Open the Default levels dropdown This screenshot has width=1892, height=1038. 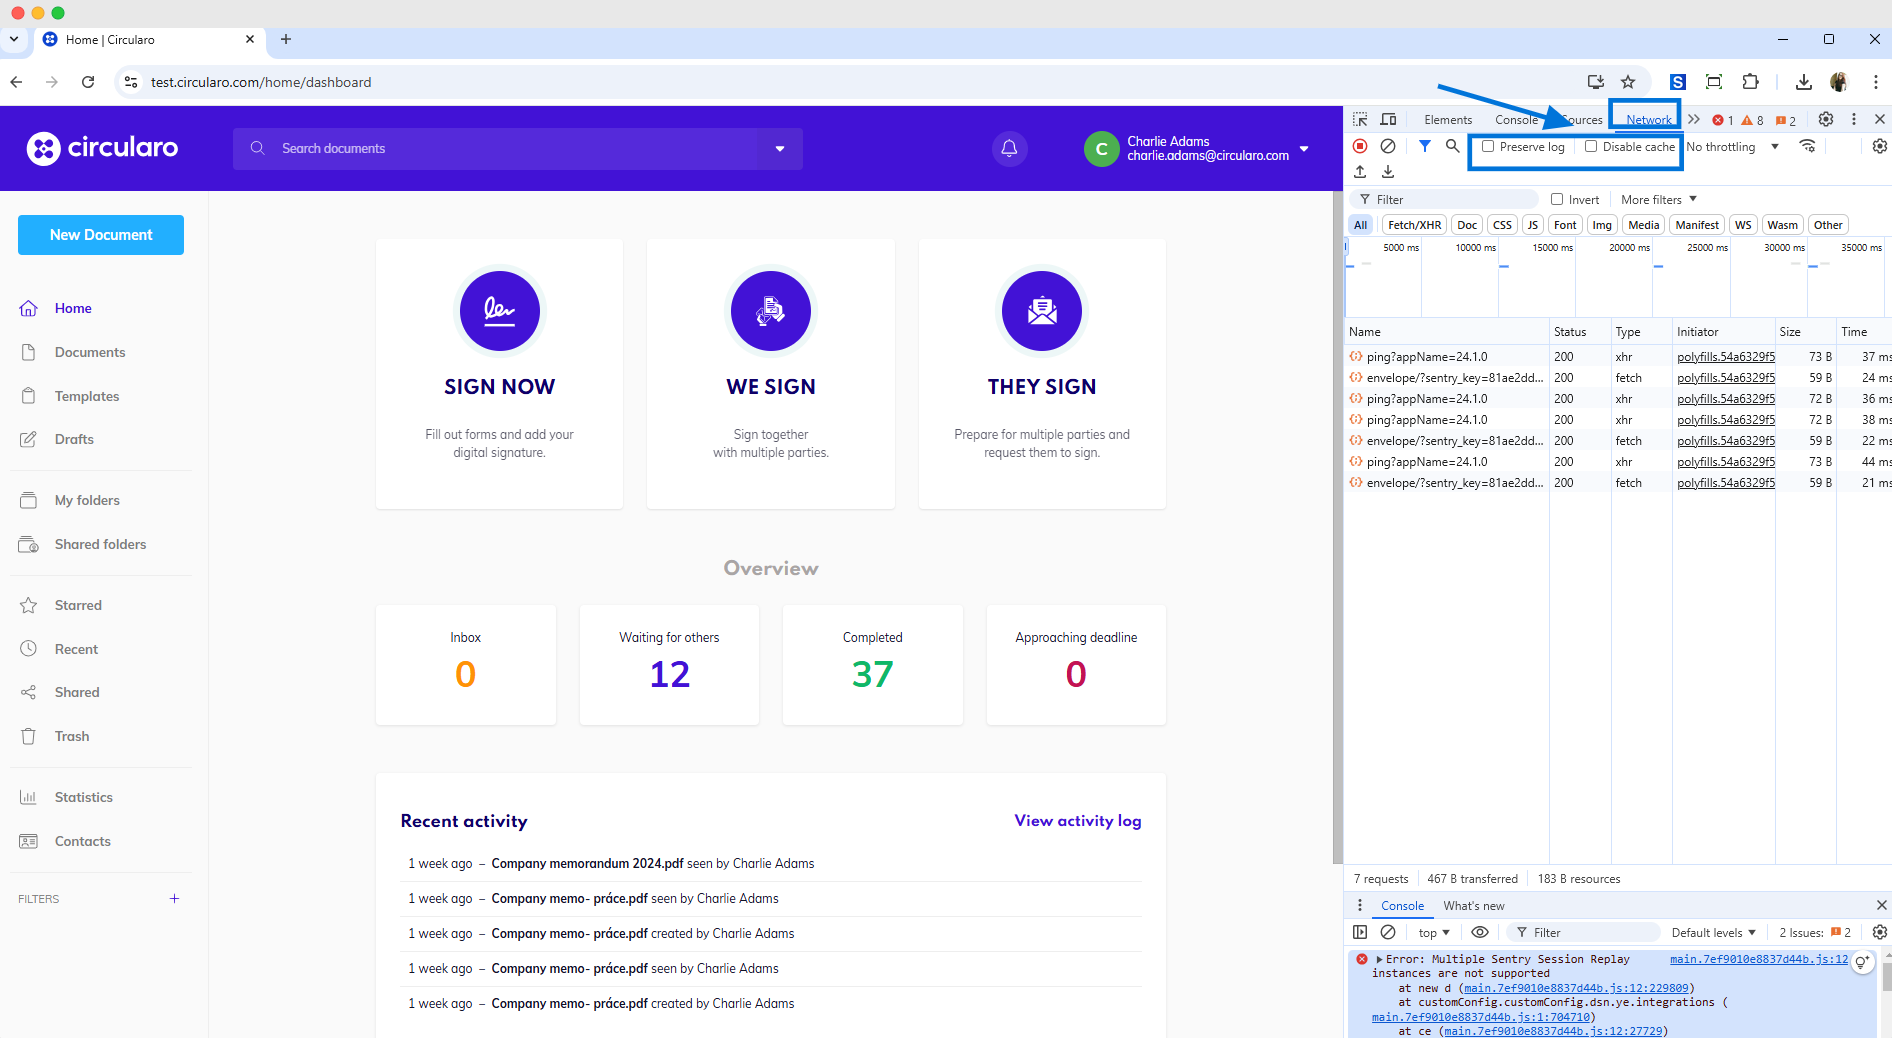1712,932
